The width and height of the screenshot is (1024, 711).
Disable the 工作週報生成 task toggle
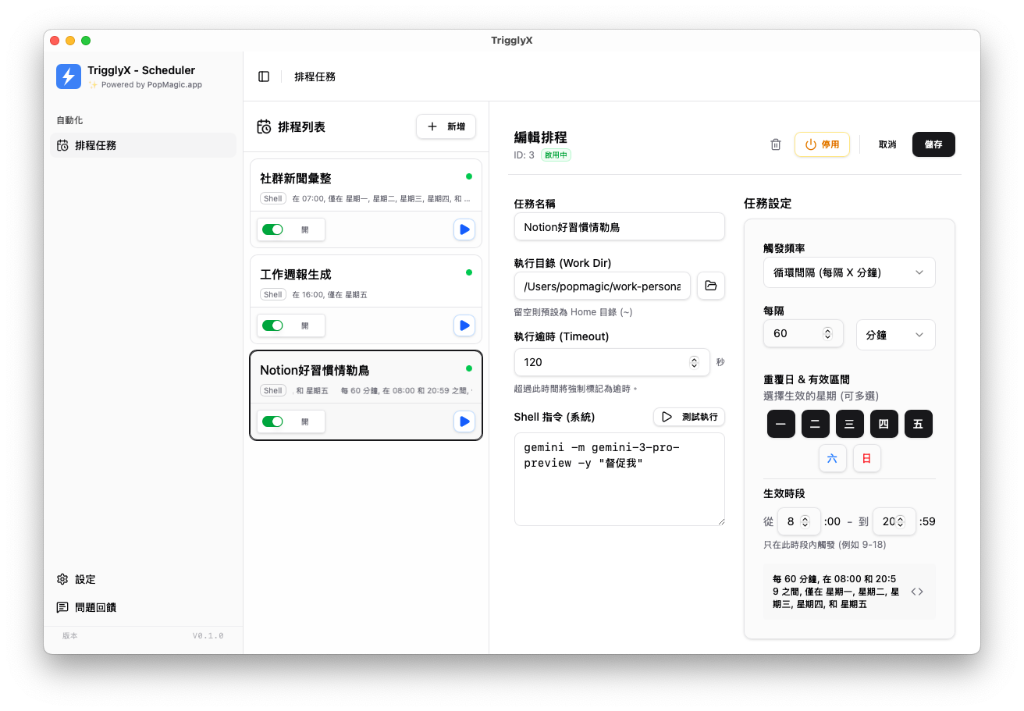(x=271, y=325)
